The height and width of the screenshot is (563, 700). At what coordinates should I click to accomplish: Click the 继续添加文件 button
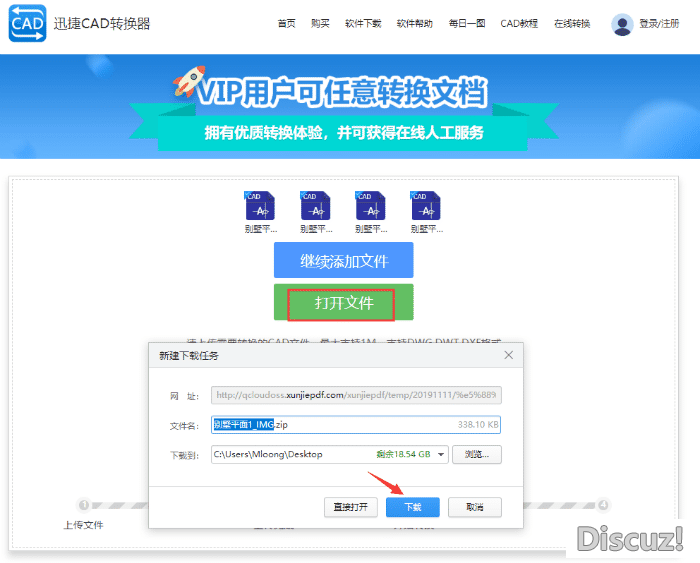click(x=343, y=262)
